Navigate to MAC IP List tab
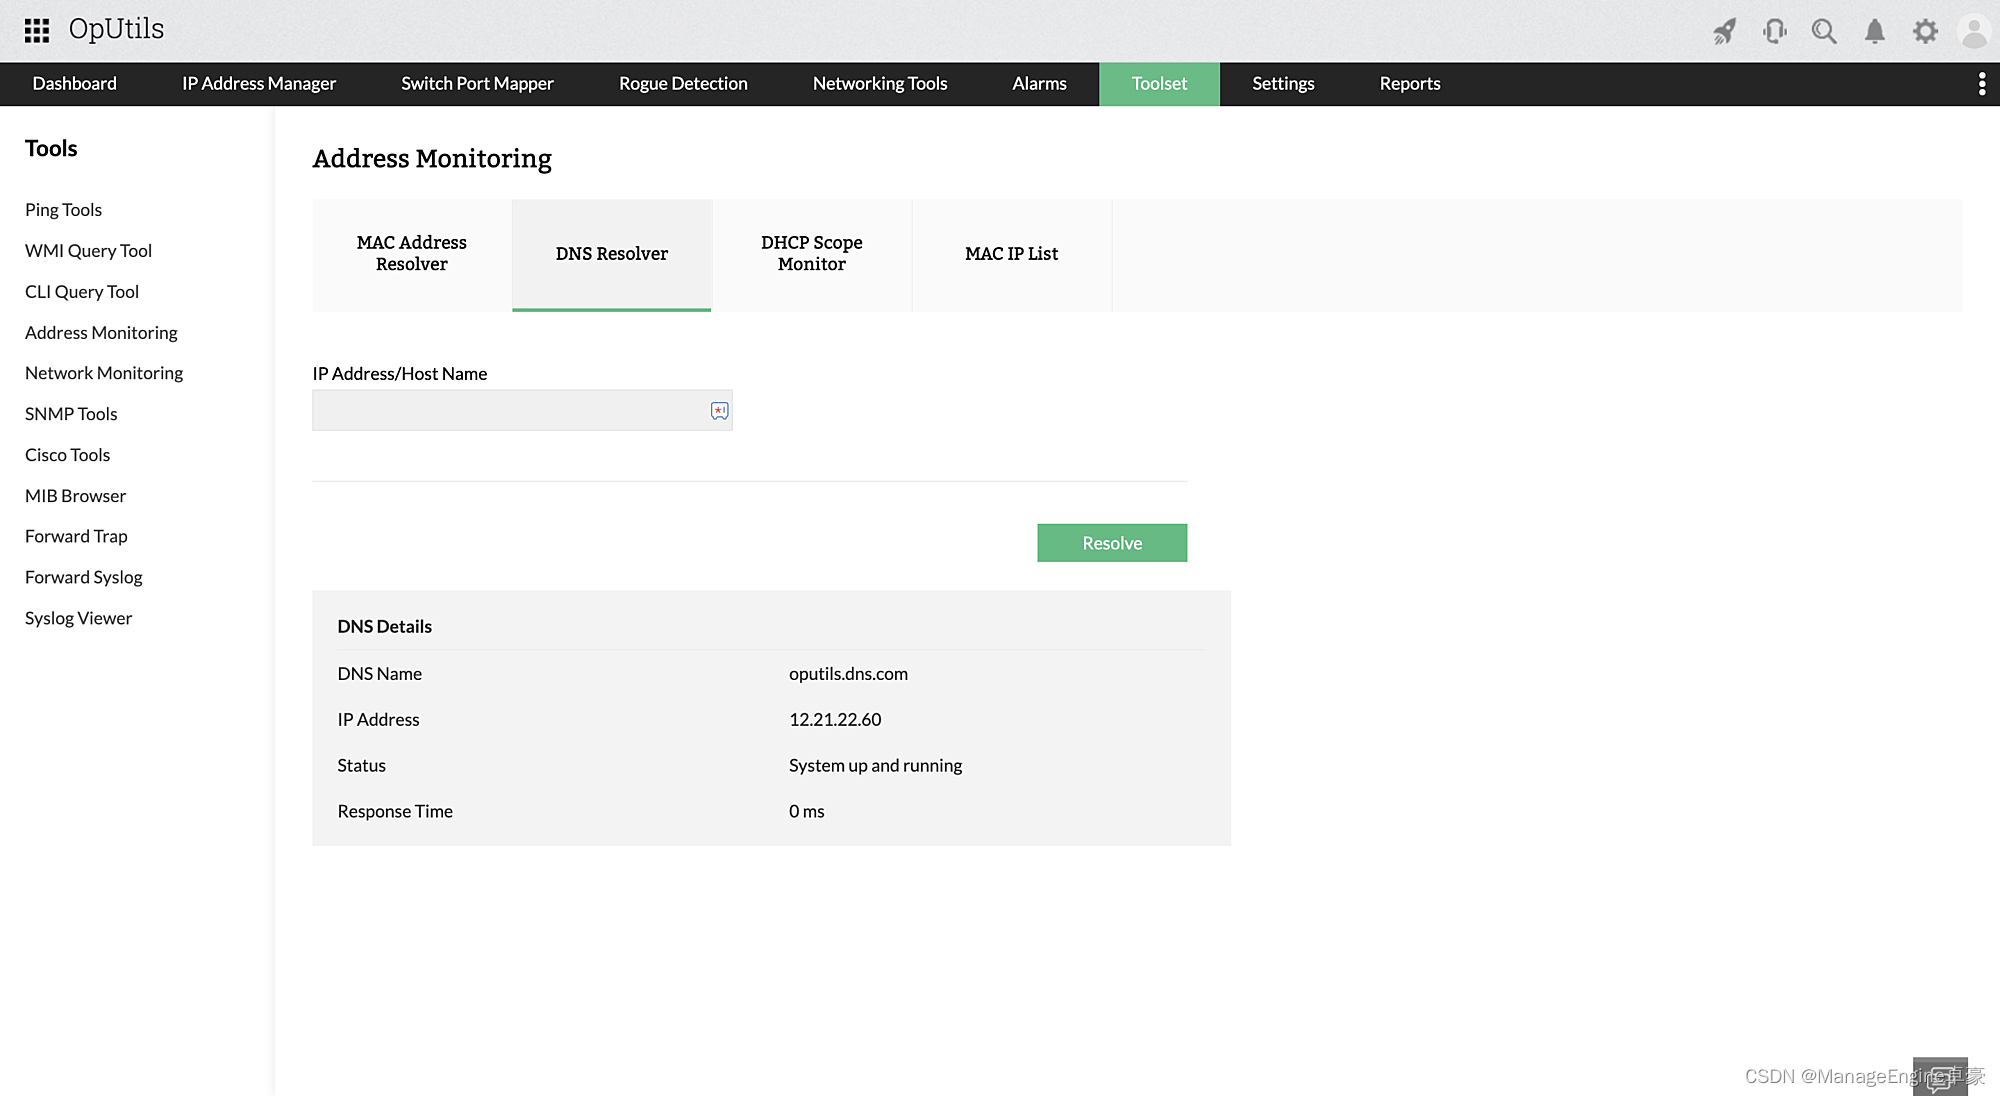The height and width of the screenshot is (1096, 2000). [1012, 254]
